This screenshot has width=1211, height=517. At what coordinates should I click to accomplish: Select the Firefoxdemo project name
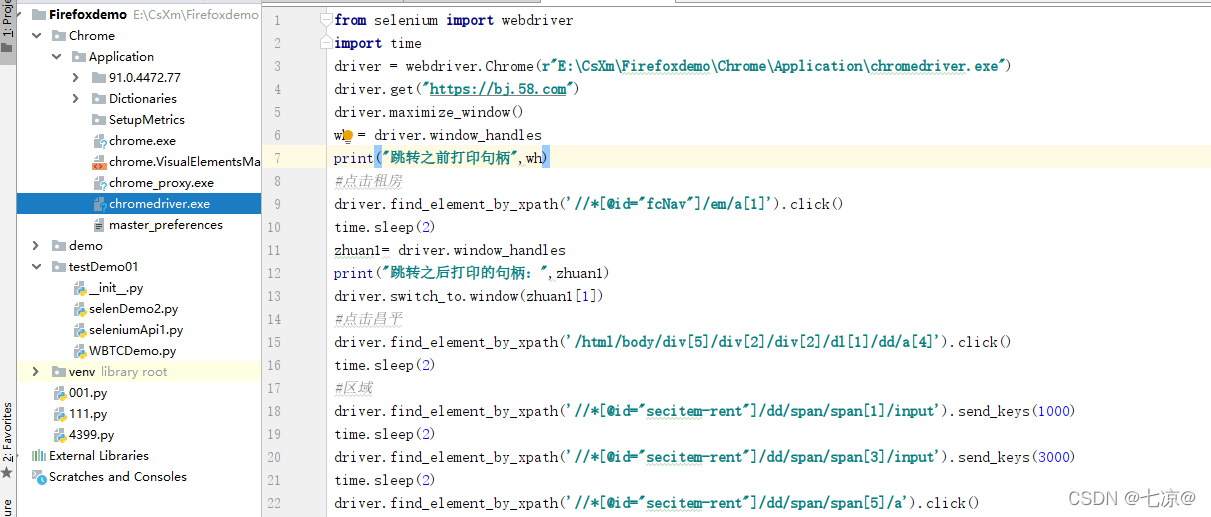88,15
